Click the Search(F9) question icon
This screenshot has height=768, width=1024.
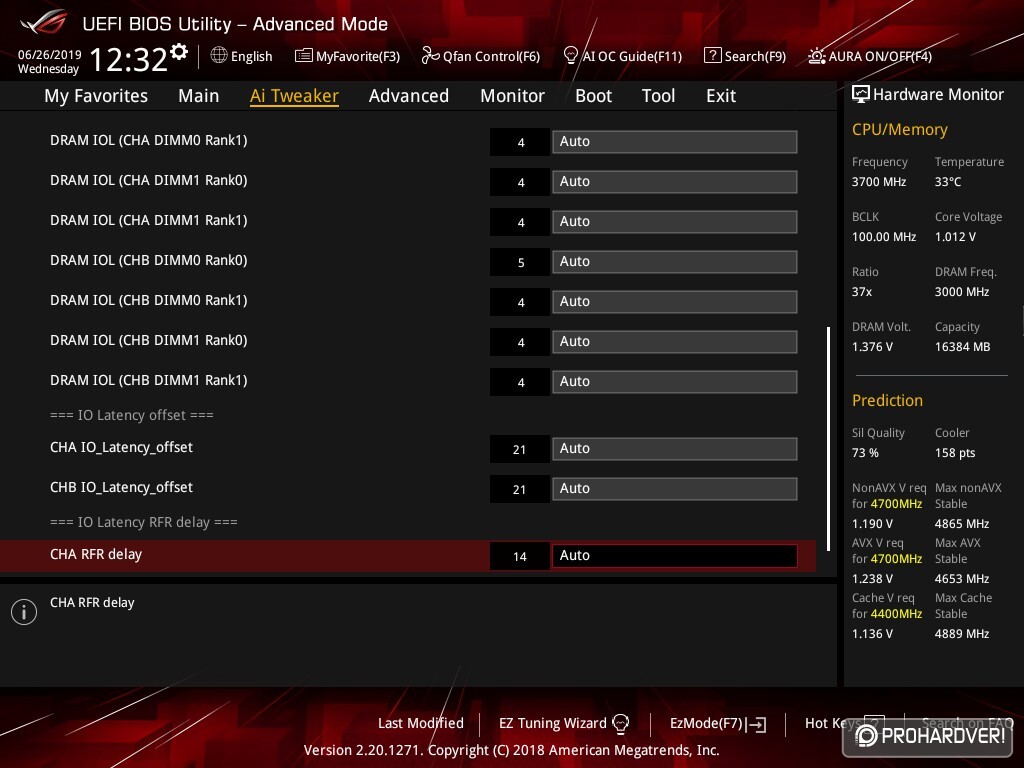click(x=712, y=56)
